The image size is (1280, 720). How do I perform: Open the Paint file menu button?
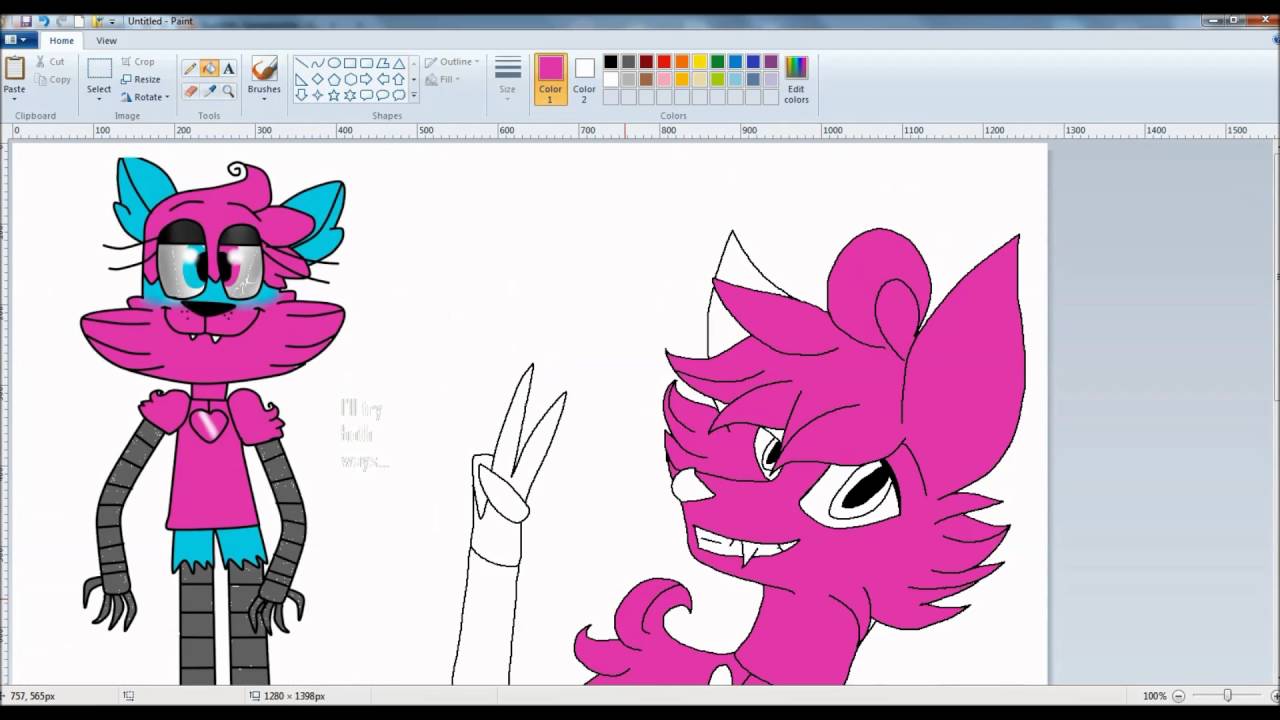pos(19,40)
